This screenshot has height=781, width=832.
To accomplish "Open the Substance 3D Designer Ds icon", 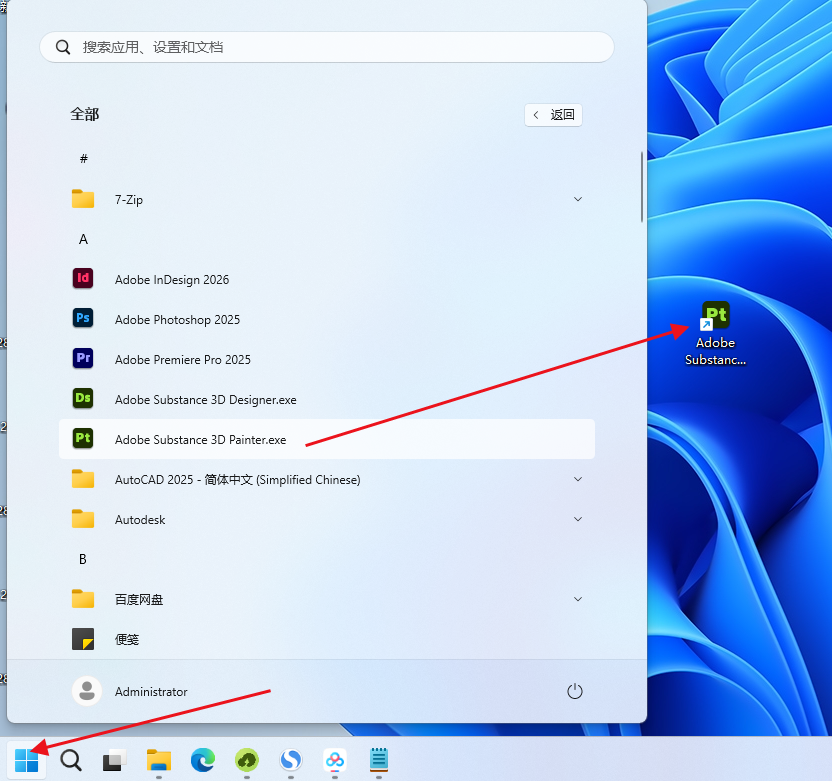I will click(83, 398).
